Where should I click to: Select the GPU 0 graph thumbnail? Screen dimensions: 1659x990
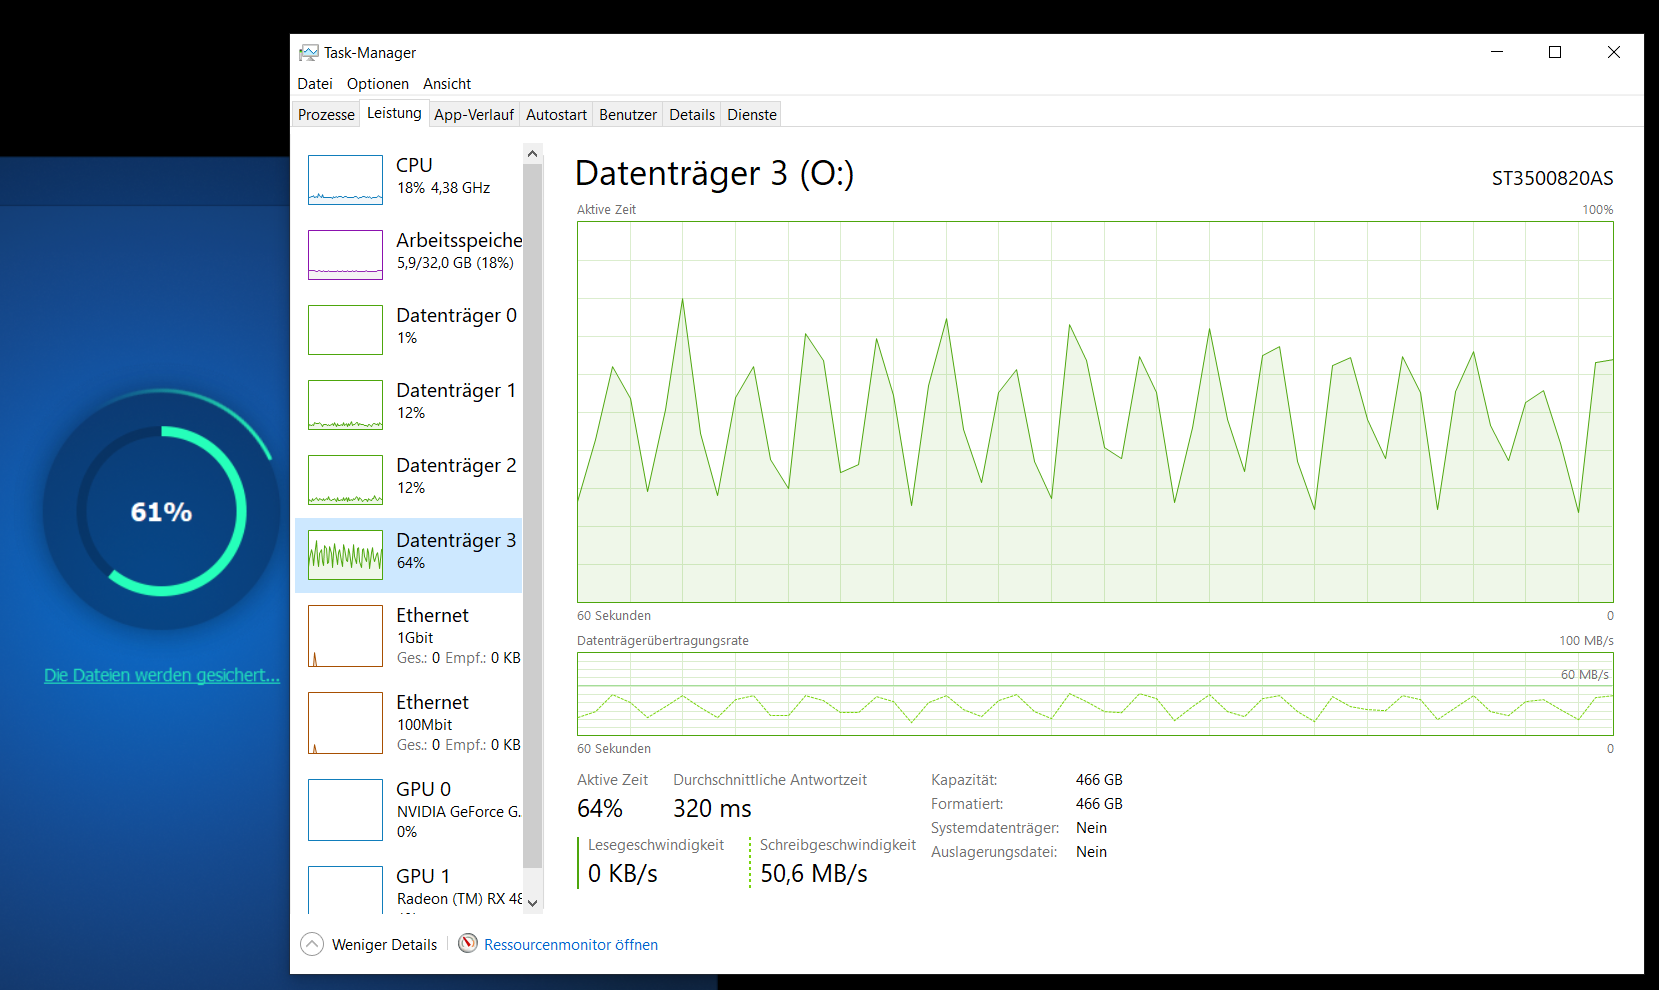pos(345,810)
